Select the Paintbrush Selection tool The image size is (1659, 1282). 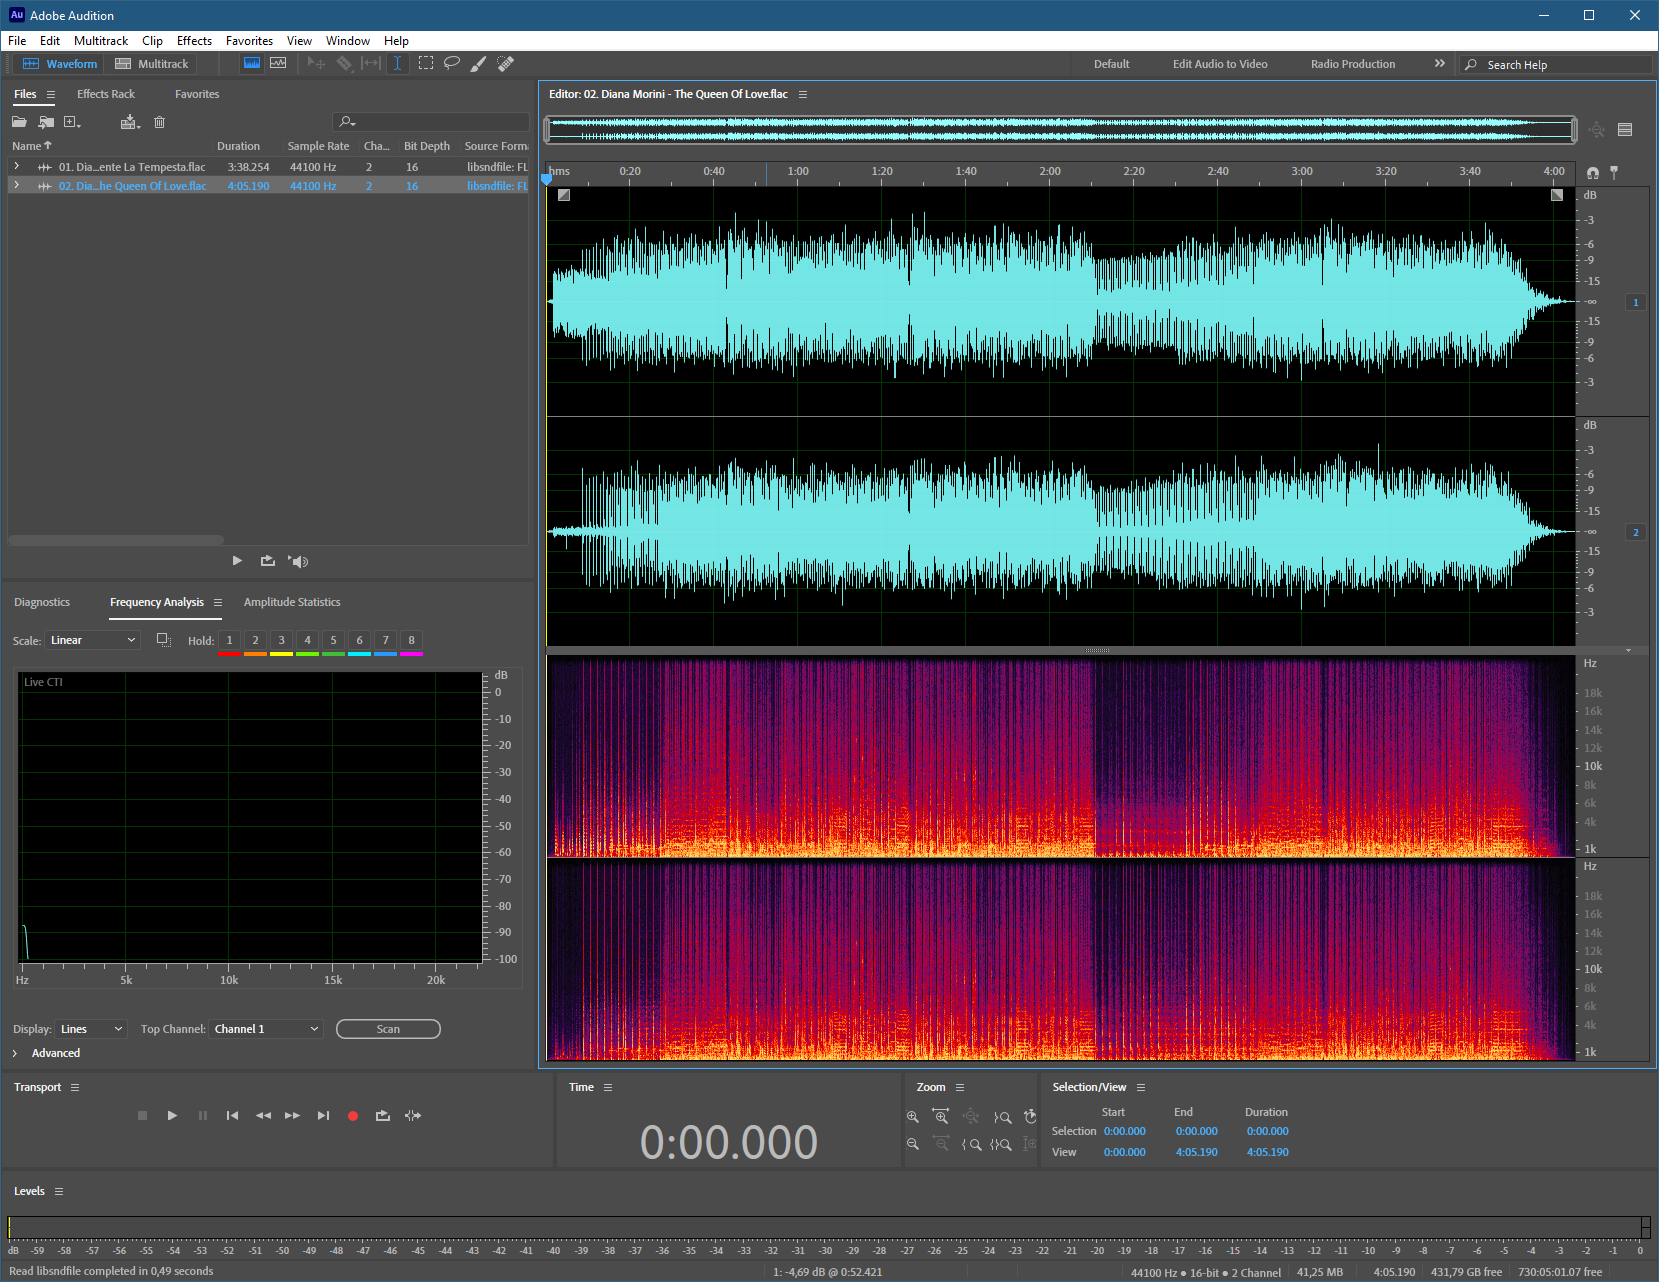point(479,63)
